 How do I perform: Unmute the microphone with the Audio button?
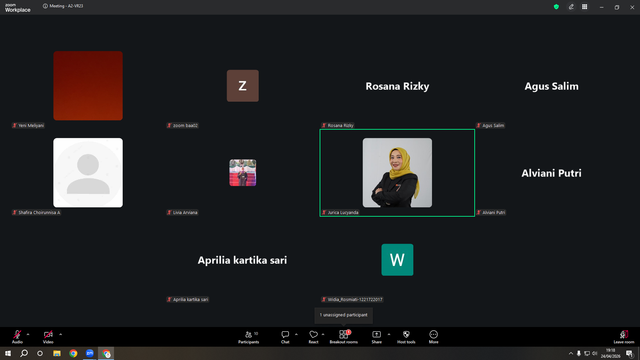pyautogui.click(x=17, y=337)
